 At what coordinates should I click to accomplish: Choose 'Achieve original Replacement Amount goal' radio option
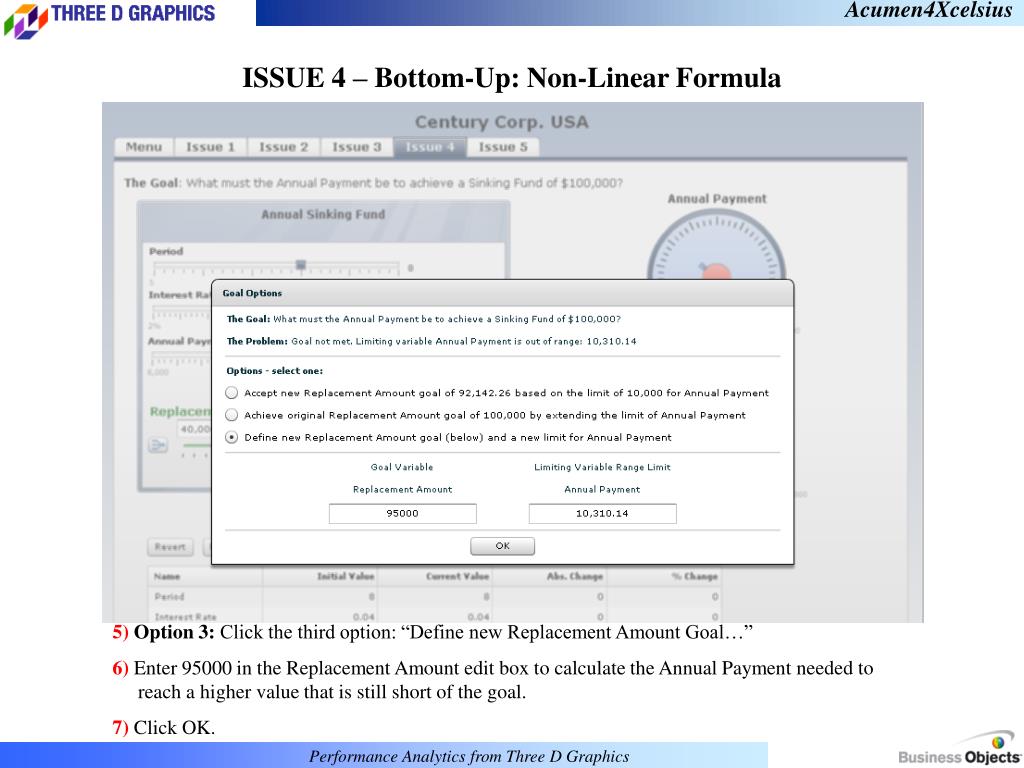(231, 415)
